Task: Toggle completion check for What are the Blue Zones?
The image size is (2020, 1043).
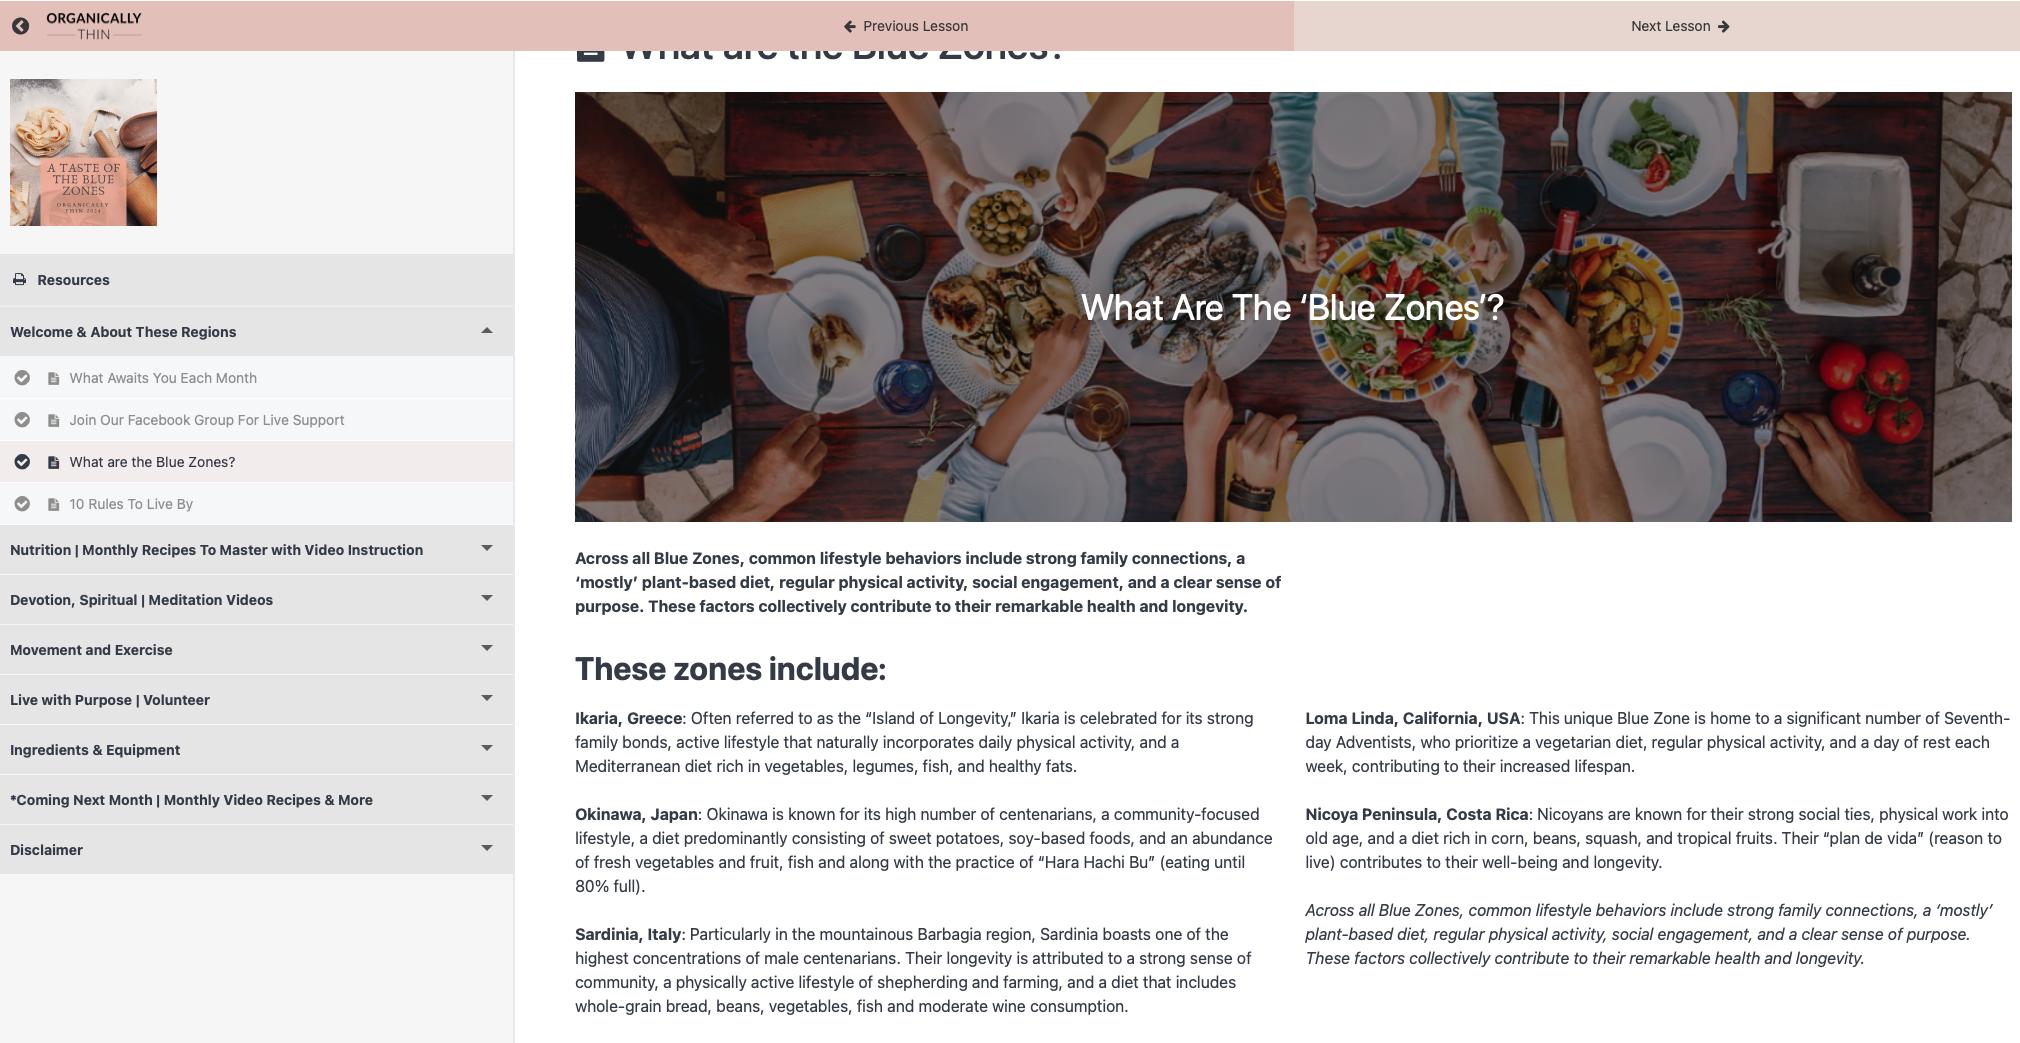Action: 22,462
